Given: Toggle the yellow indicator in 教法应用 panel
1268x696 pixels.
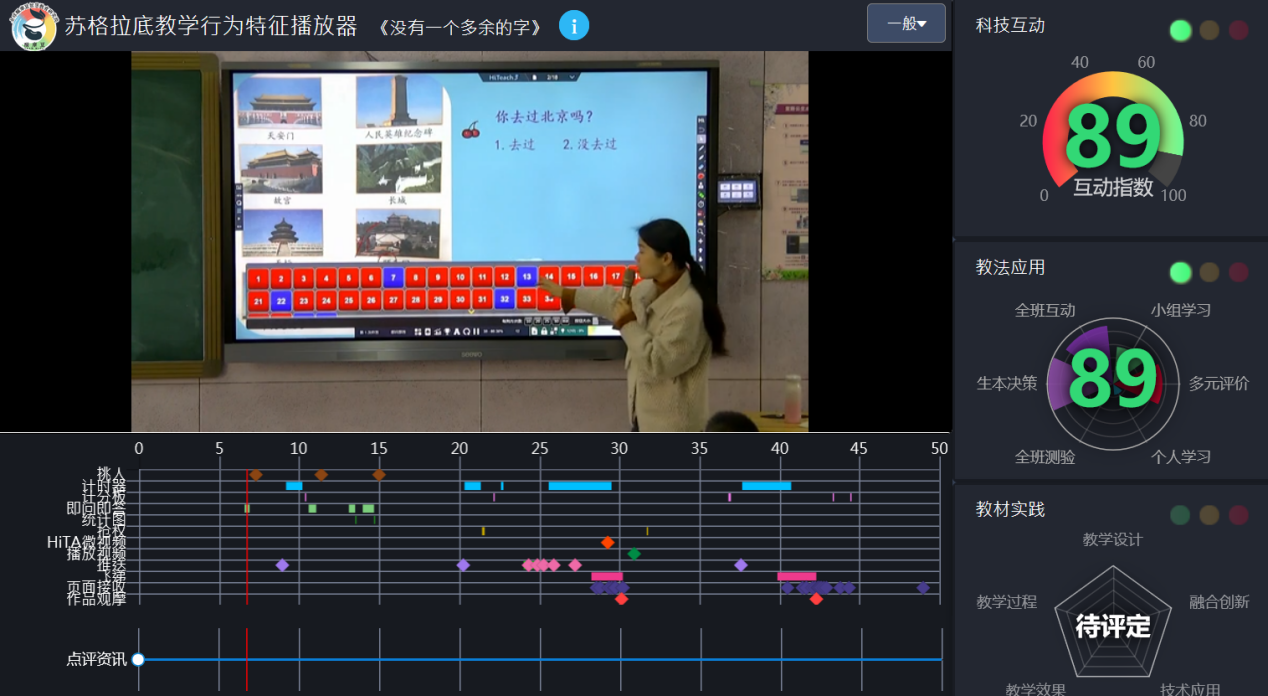Looking at the screenshot, I should (1210, 272).
